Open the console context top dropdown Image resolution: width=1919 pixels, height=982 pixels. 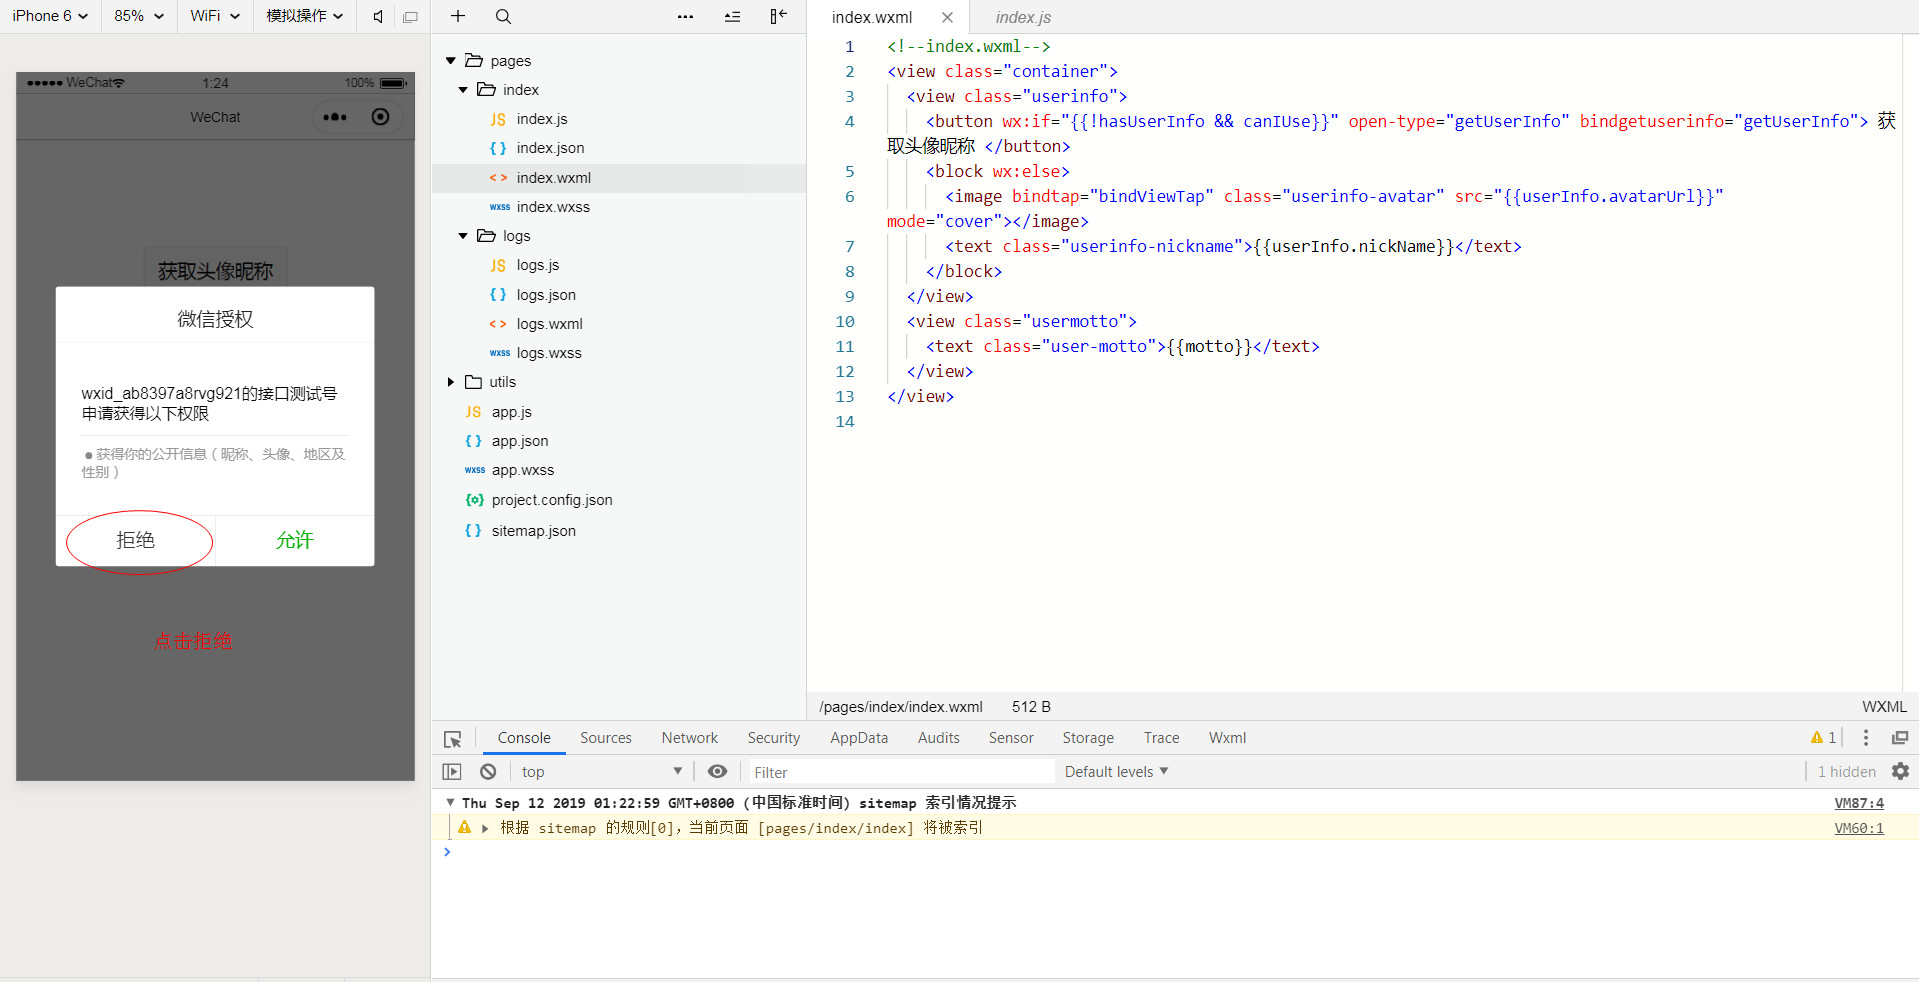coord(601,772)
